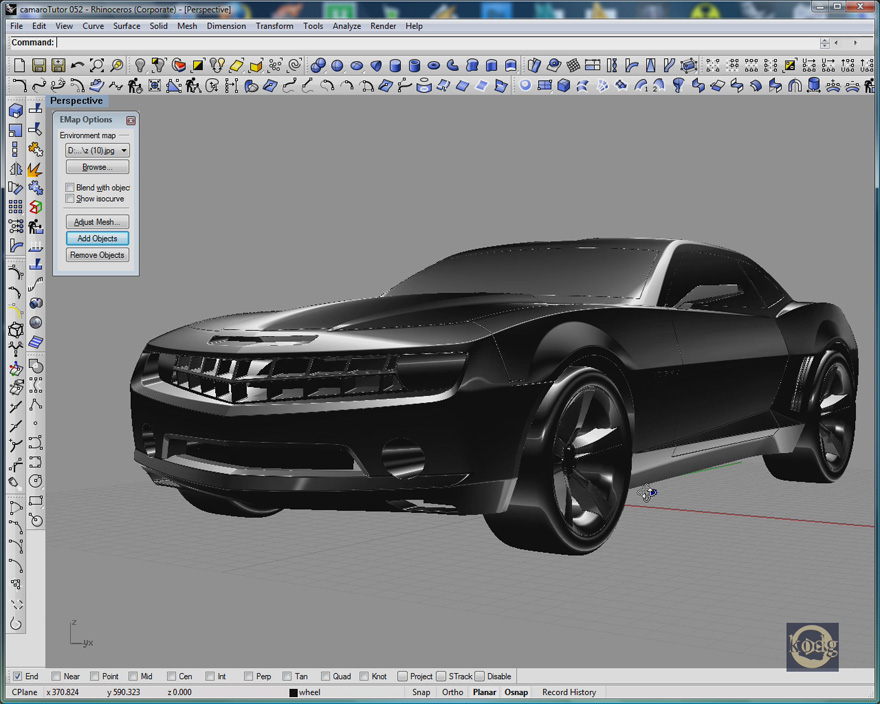This screenshot has height=704, width=880.
Task: Click the Add Objects button
Action: click(x=98, y=238)
